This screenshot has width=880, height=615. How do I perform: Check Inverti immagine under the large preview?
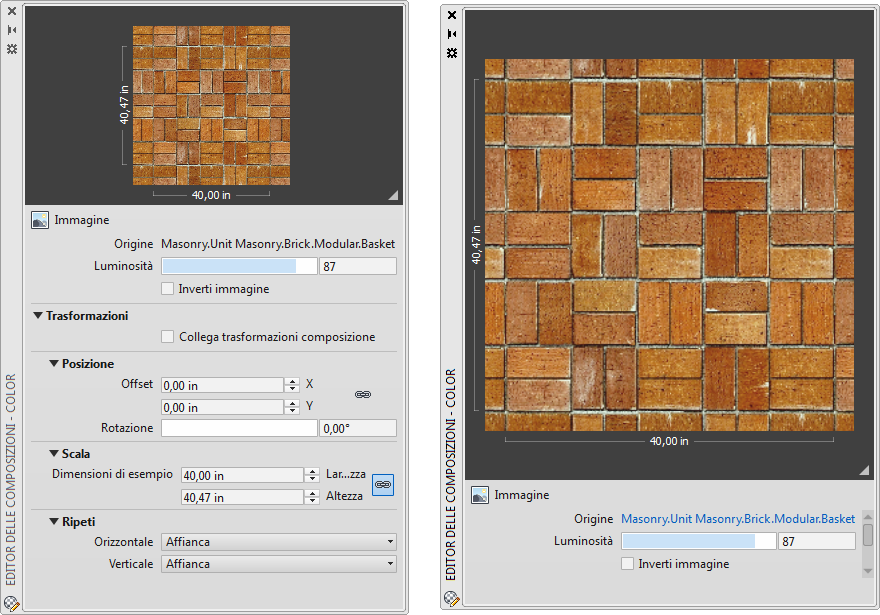pyautogui.click(x=628, y=564)
